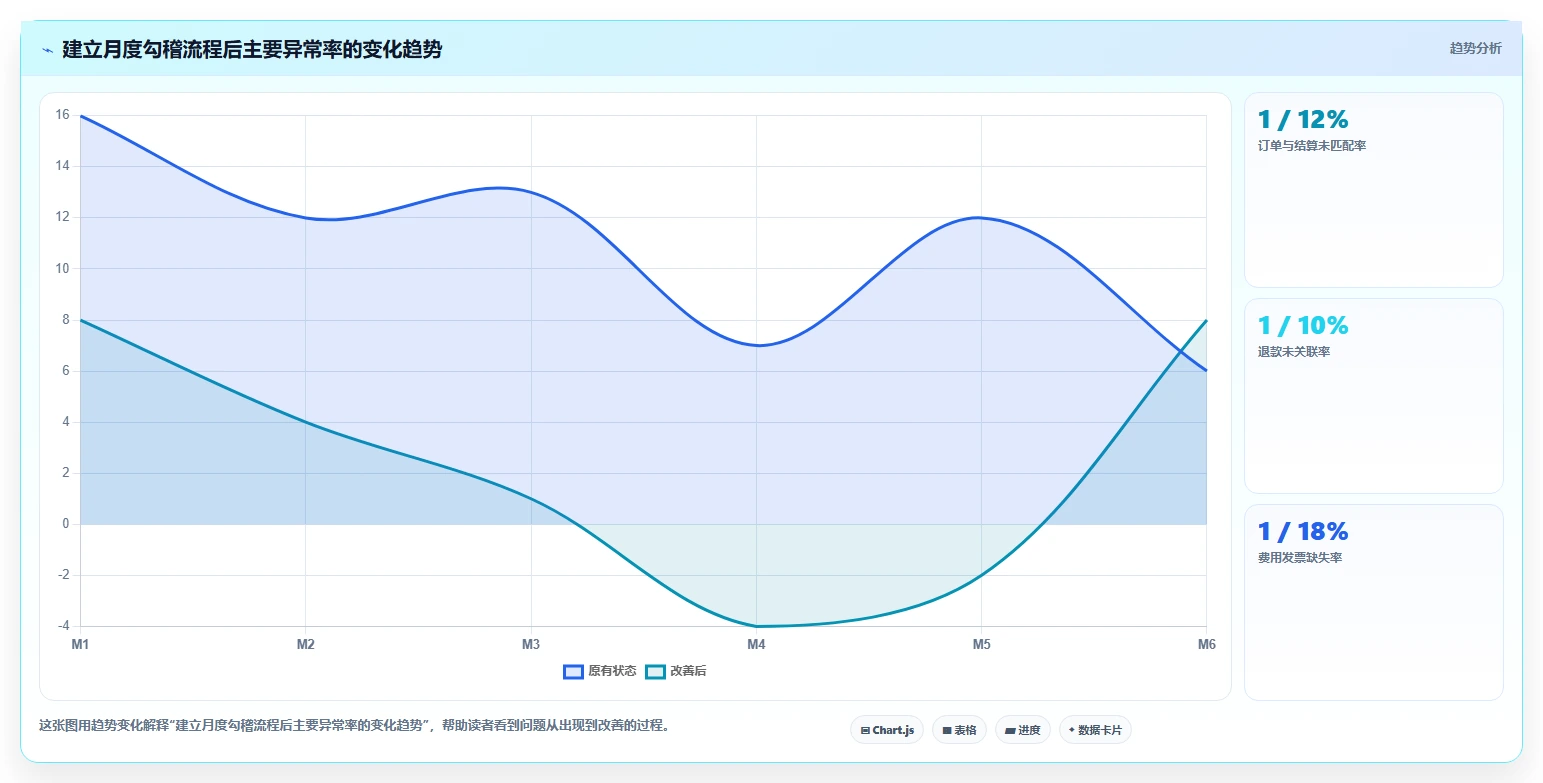Viewport: 1543px width, 783px height.
Task: Click the M4 x-axis label
Action: (756, 644)
